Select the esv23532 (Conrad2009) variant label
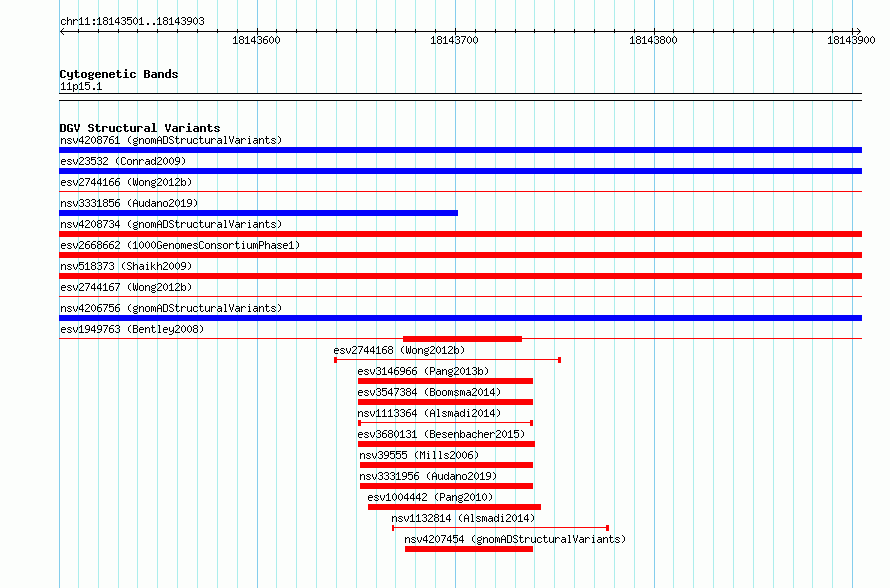 (x=123, y=161)
